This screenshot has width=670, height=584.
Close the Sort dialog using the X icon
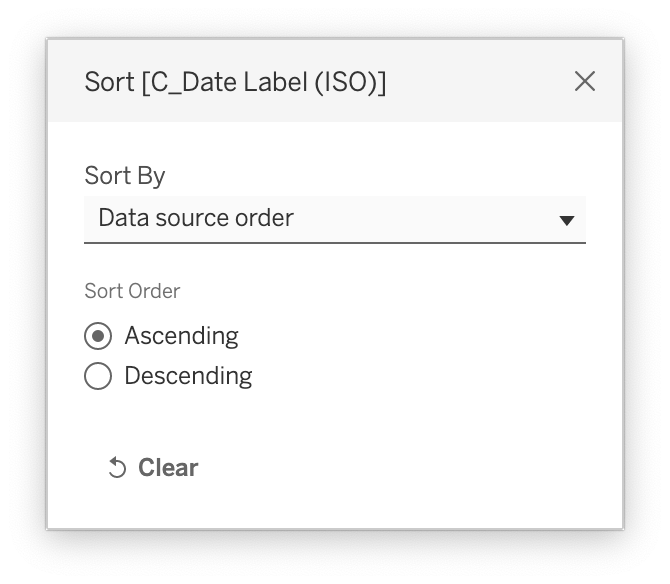[x=585, y=81]
